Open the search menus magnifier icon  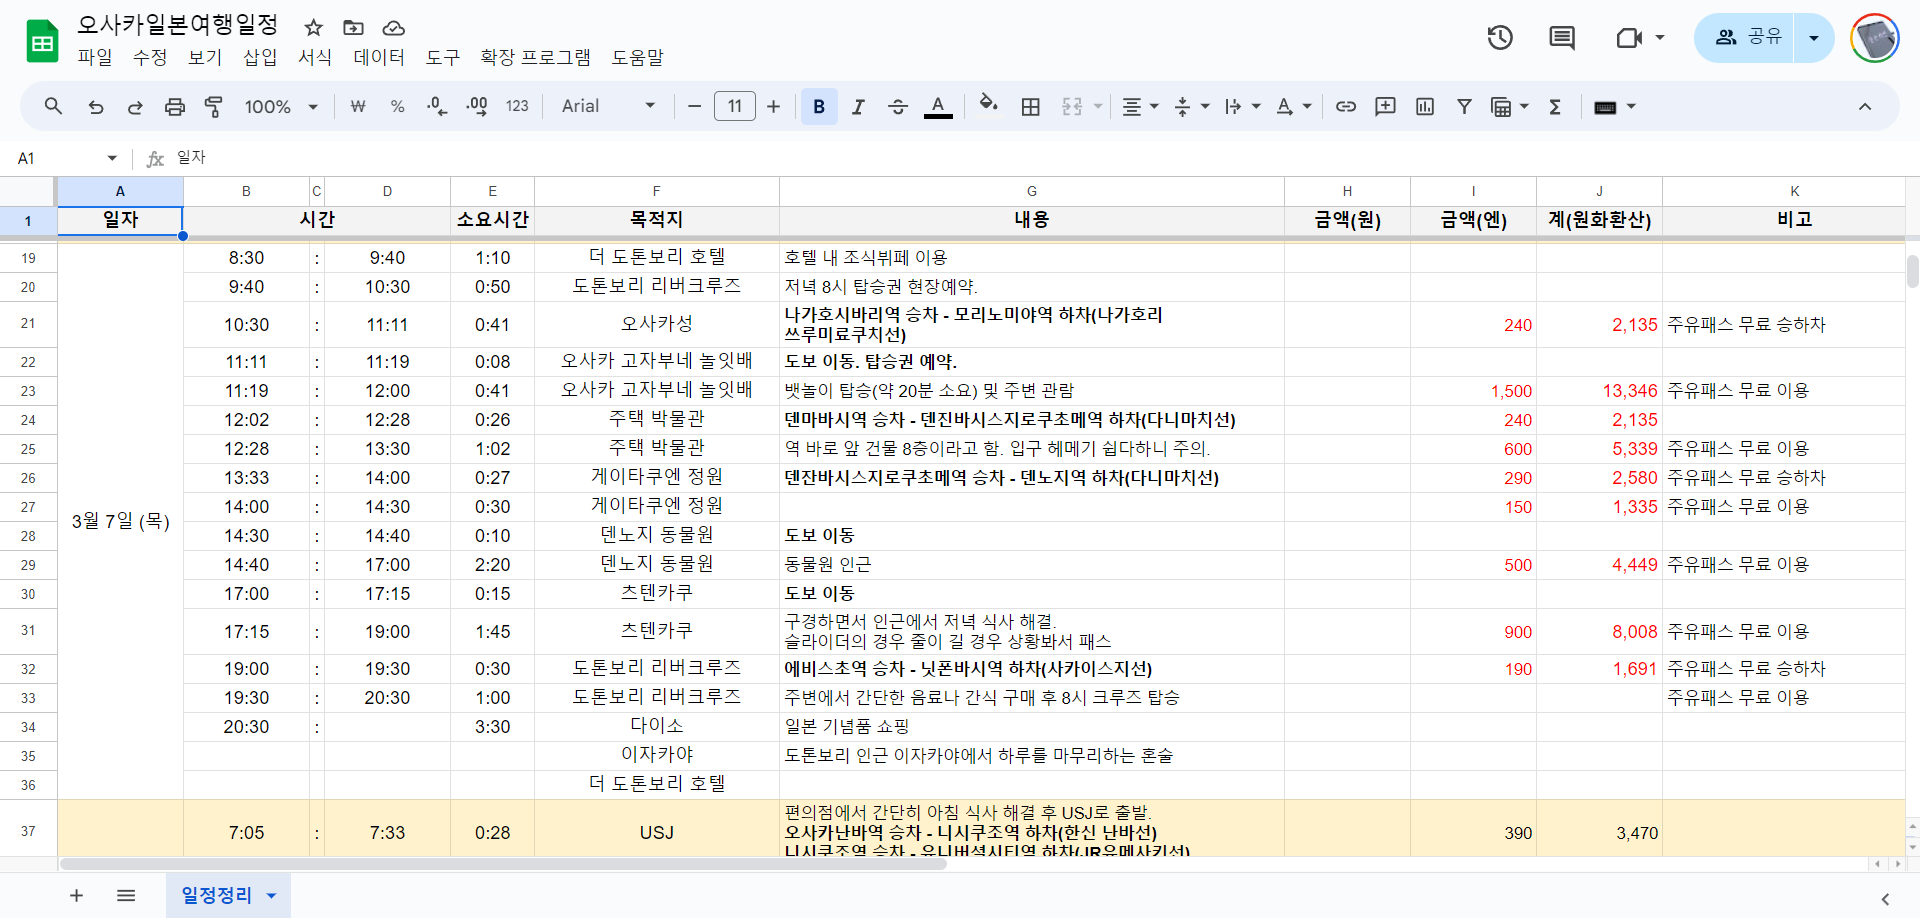[54, 106]
